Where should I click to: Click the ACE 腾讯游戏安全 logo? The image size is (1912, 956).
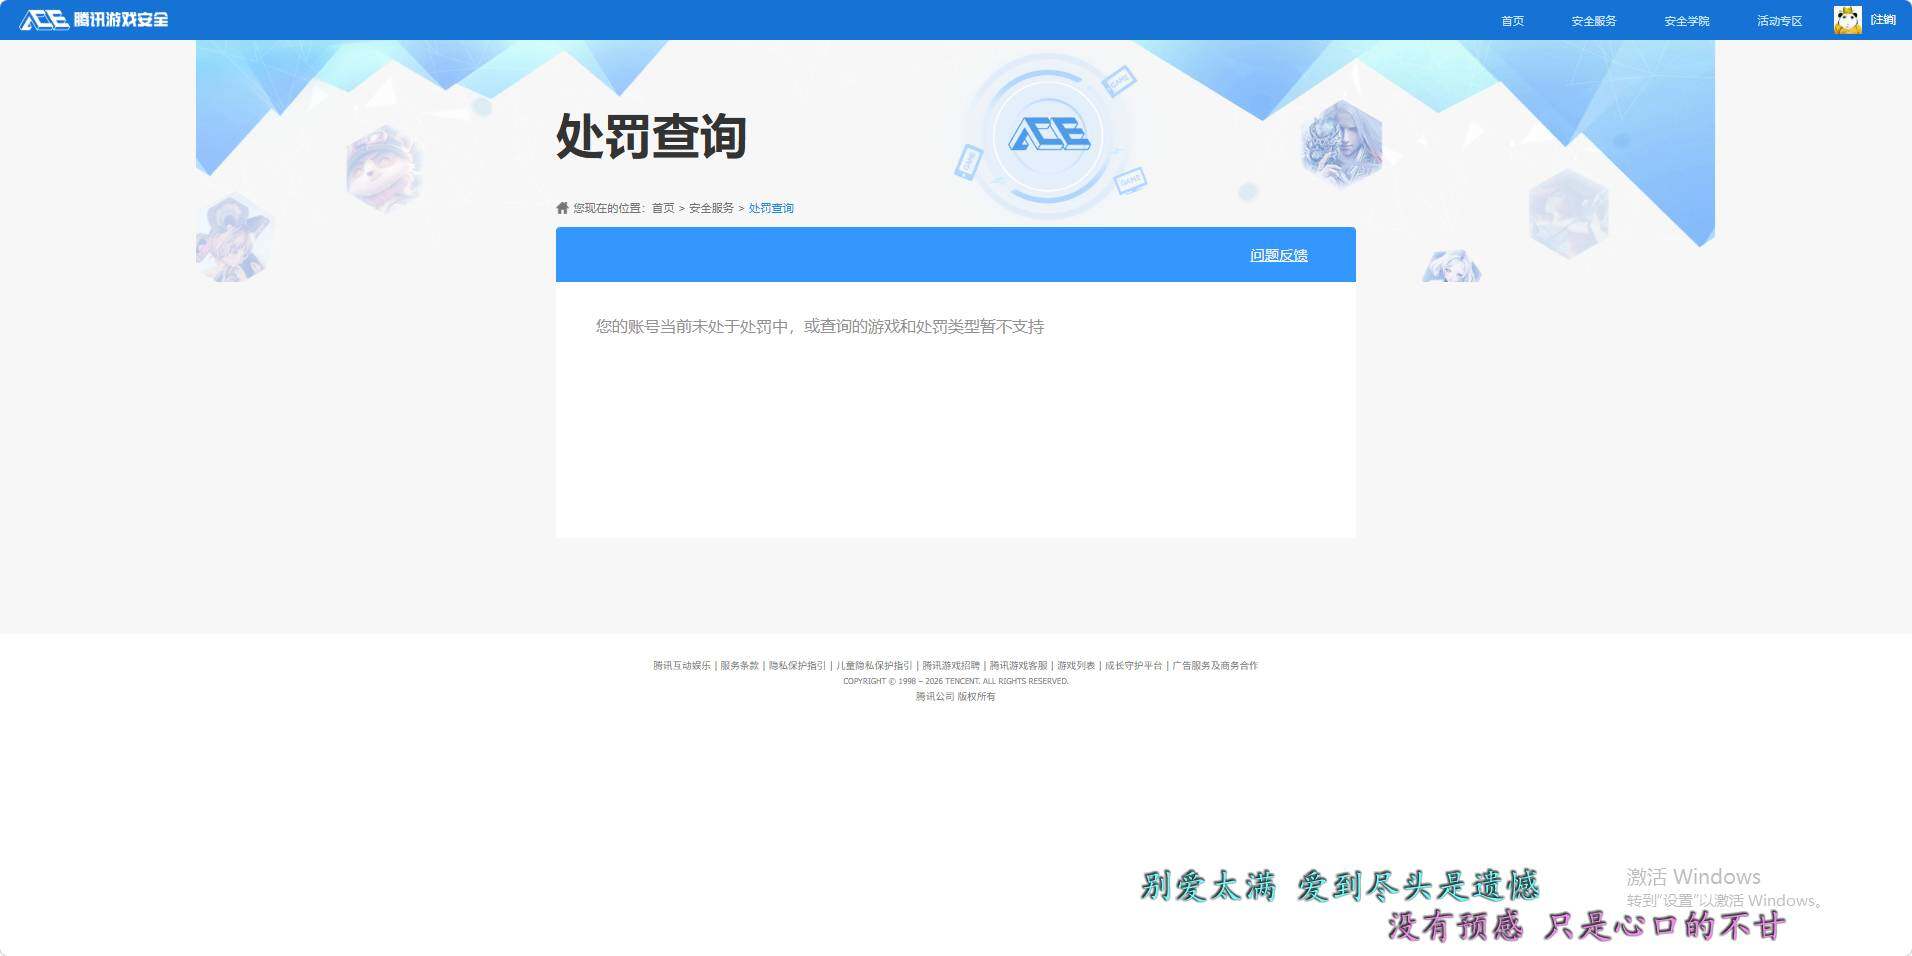[94, 19]
